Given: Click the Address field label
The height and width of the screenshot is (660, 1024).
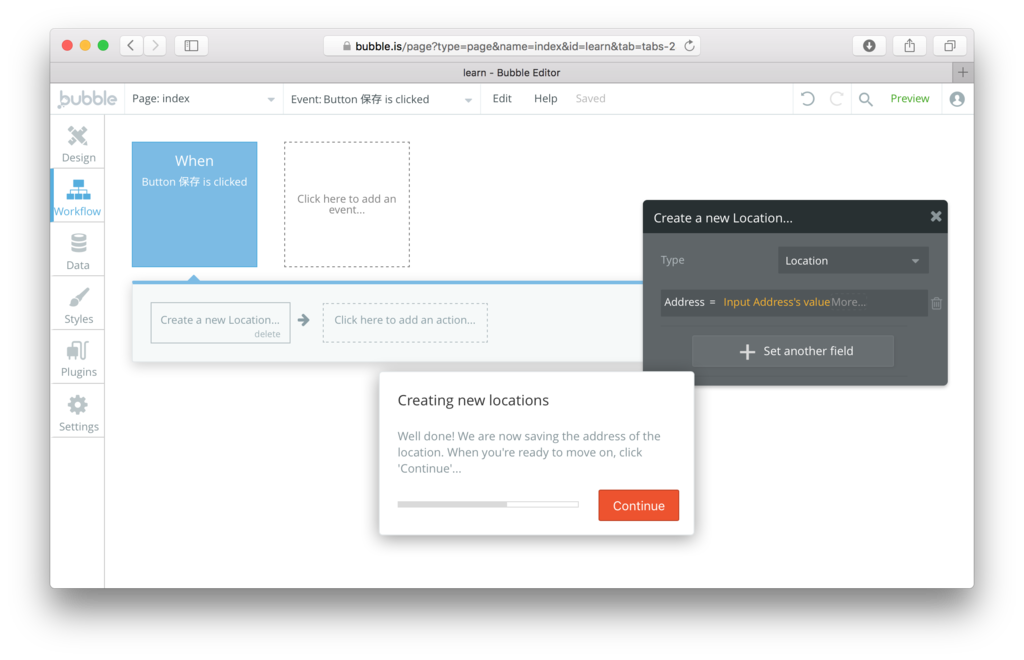Looking at the screenshot, I should tap(684, 302).
